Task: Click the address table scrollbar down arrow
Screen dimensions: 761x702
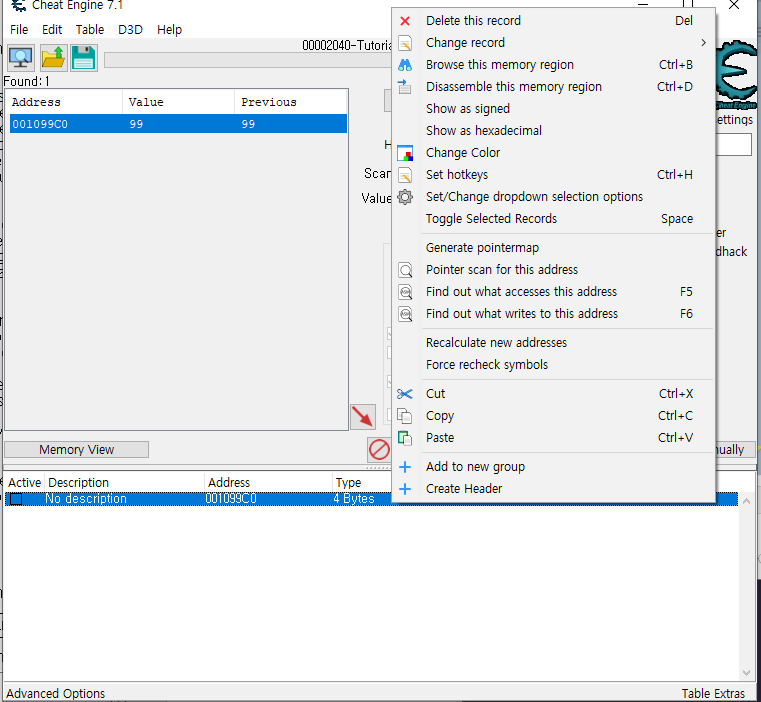Action: [746, 672]
